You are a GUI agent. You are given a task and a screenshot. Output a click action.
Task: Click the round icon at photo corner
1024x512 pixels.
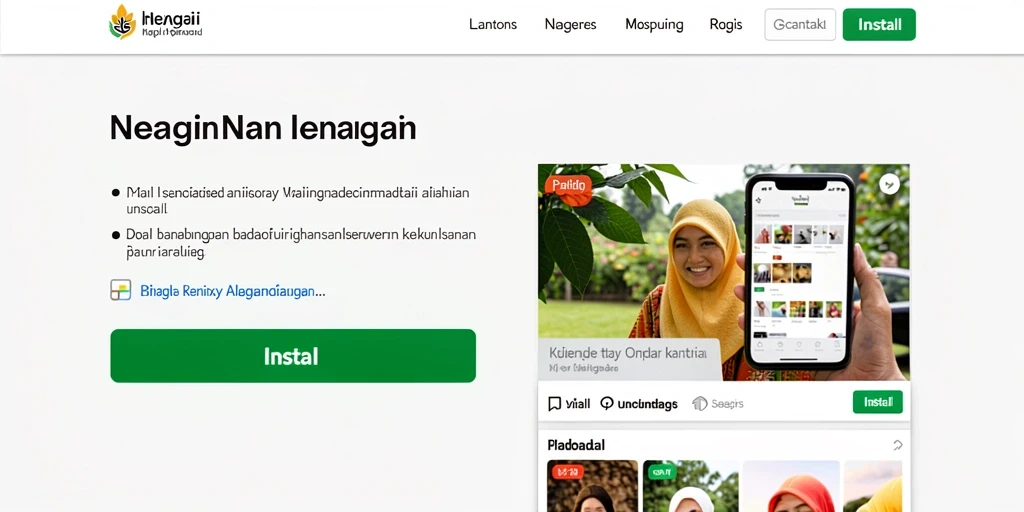tap(889, 184)
